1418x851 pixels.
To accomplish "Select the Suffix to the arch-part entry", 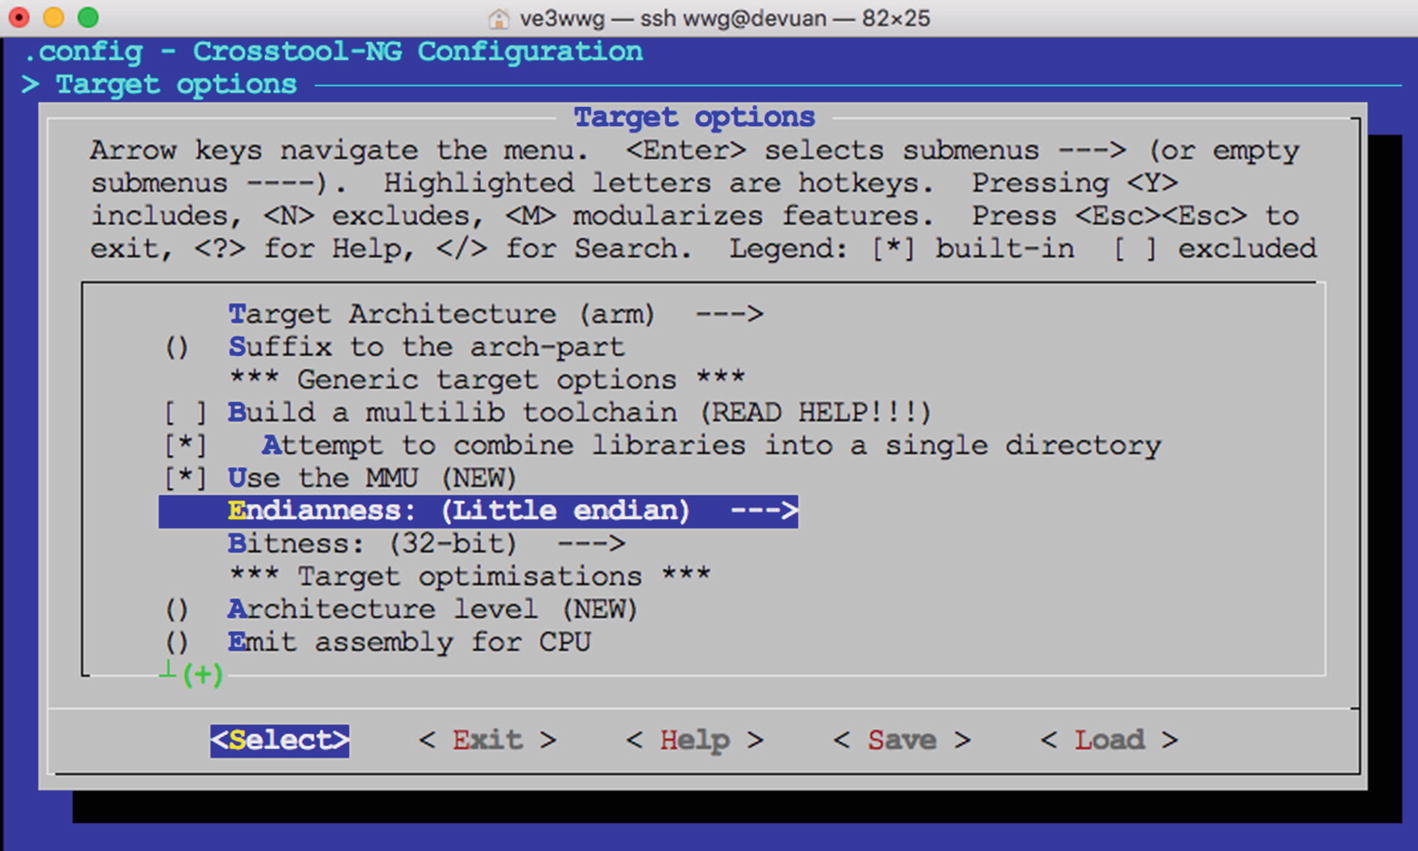I will [426, 347].
